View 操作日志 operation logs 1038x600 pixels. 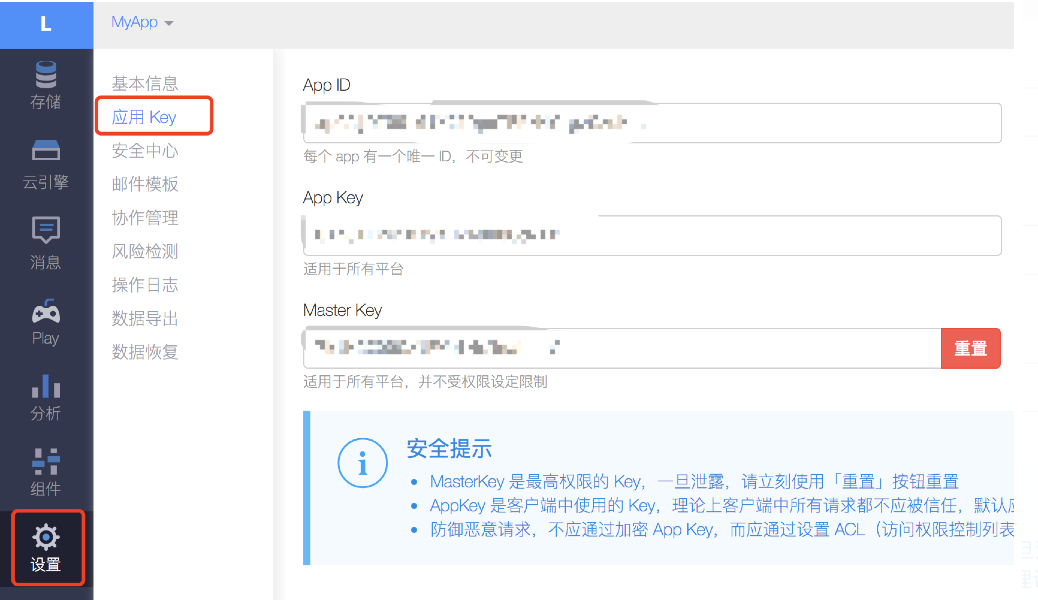[145, 285]
